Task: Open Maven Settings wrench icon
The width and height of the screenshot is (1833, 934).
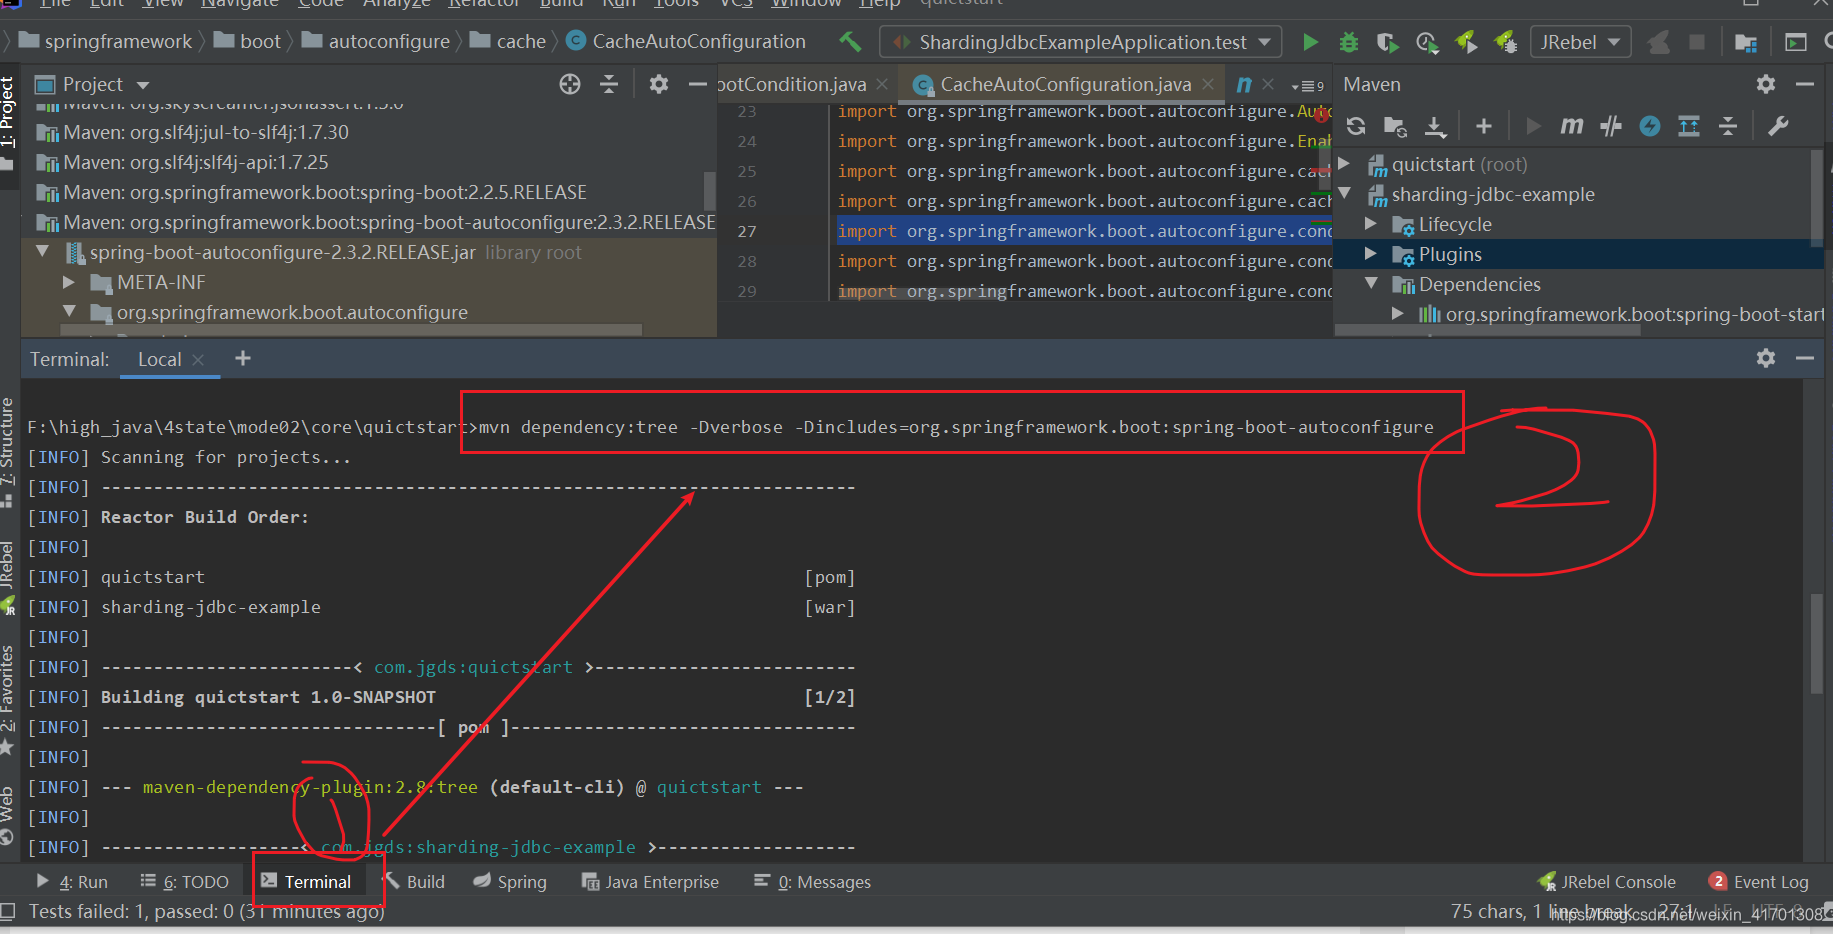Action: 1778,126
